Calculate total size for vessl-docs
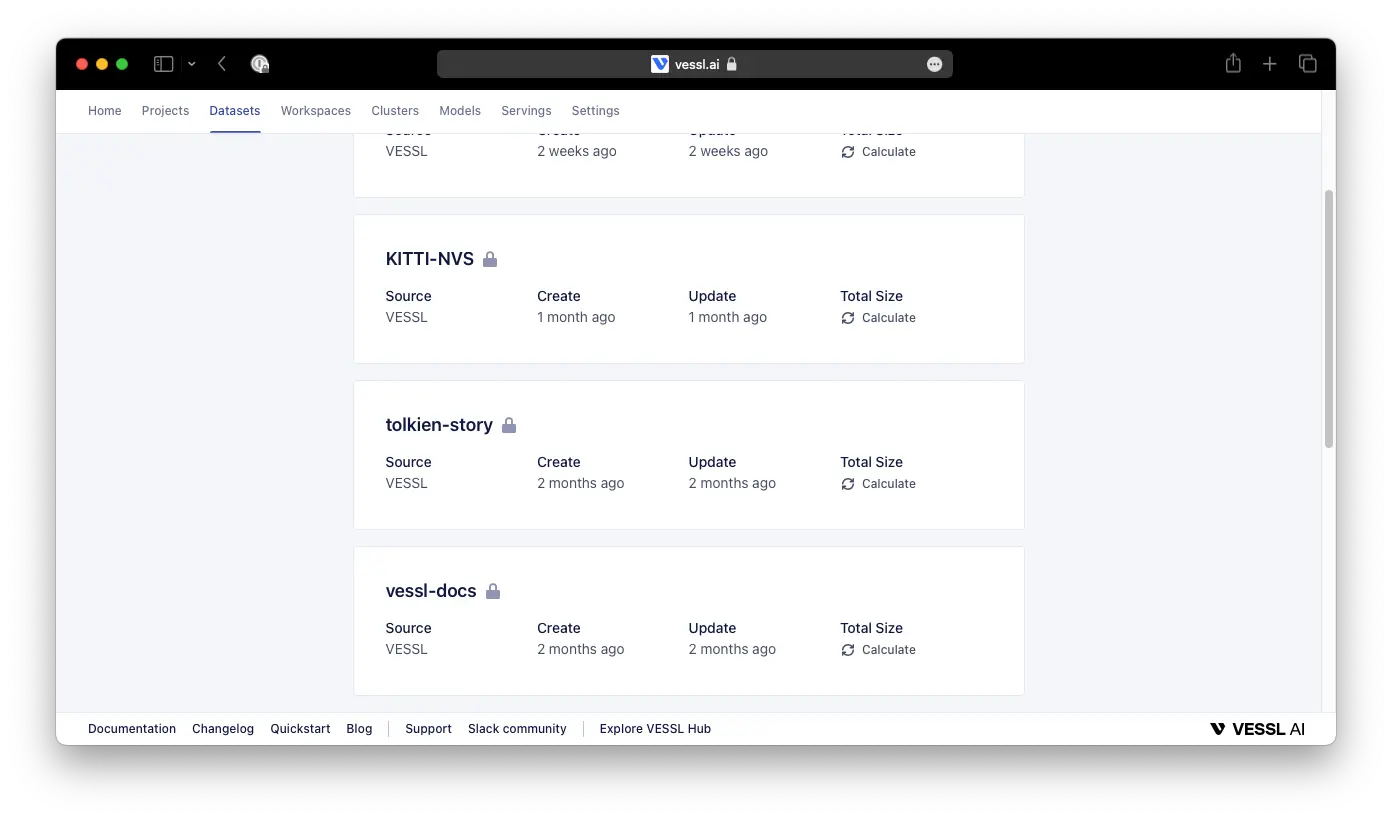This screenshot has width=1392, height=819. [878, 650]
